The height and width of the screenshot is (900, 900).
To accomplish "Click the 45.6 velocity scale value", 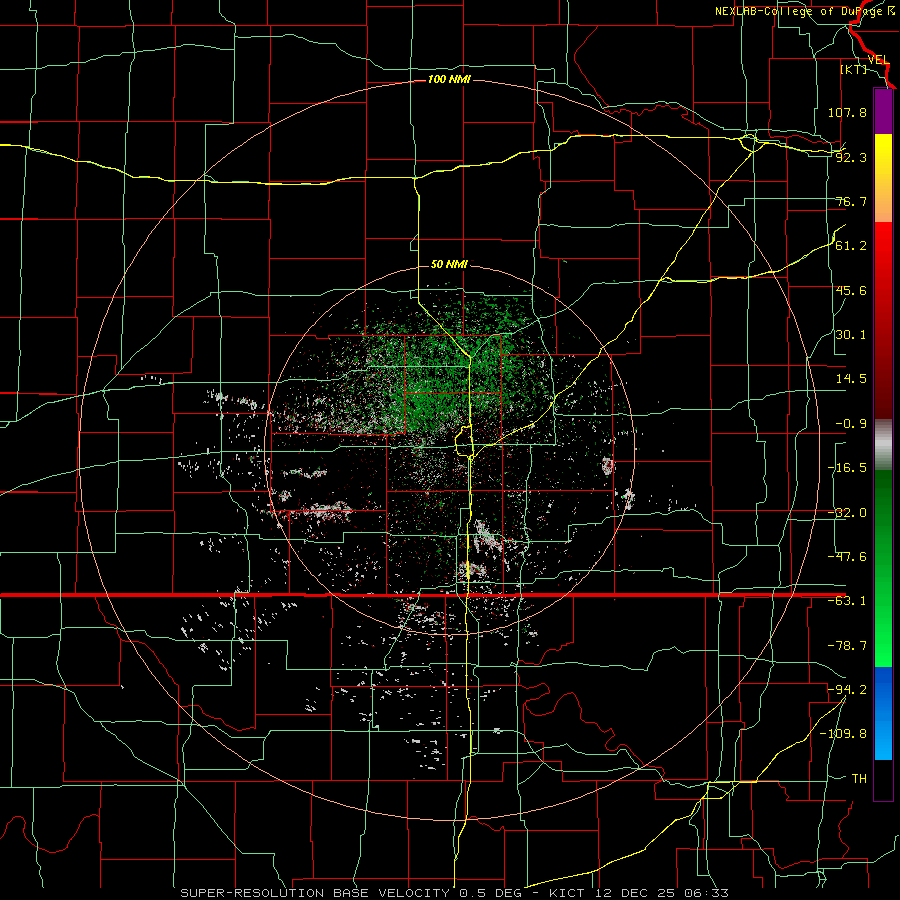I will pos(851,290).
